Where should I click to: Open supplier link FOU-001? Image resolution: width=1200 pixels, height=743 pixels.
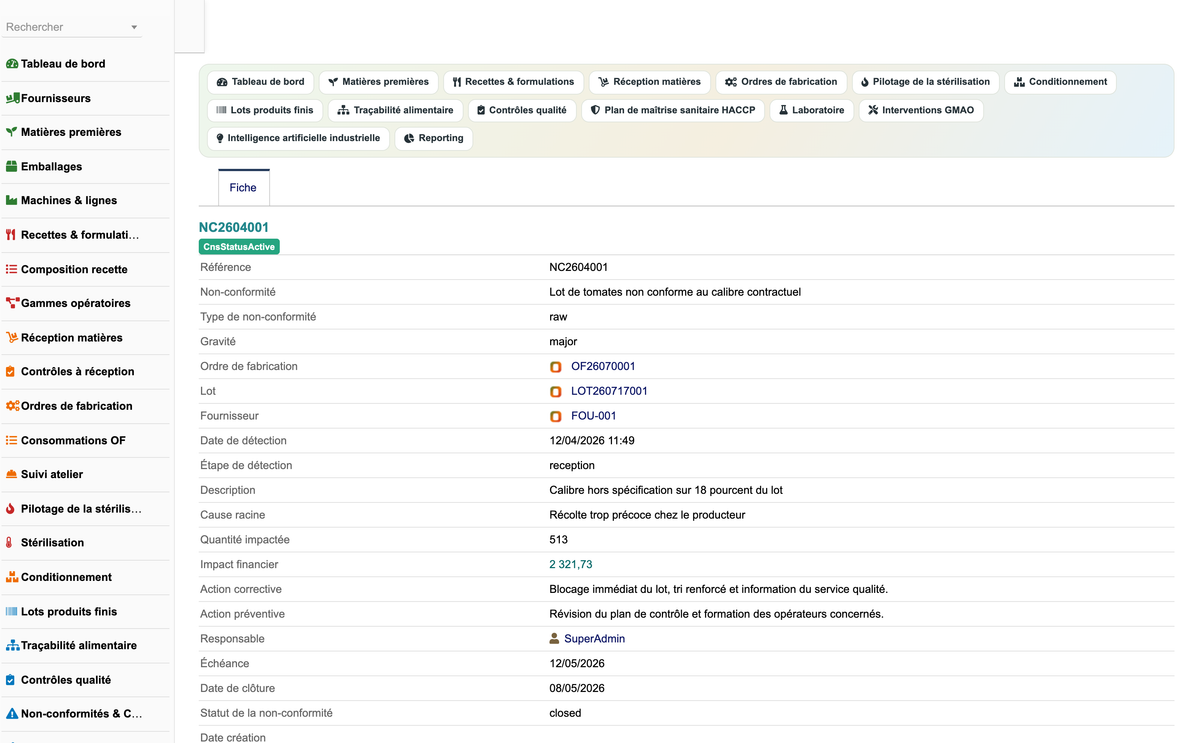coord(594,416)
